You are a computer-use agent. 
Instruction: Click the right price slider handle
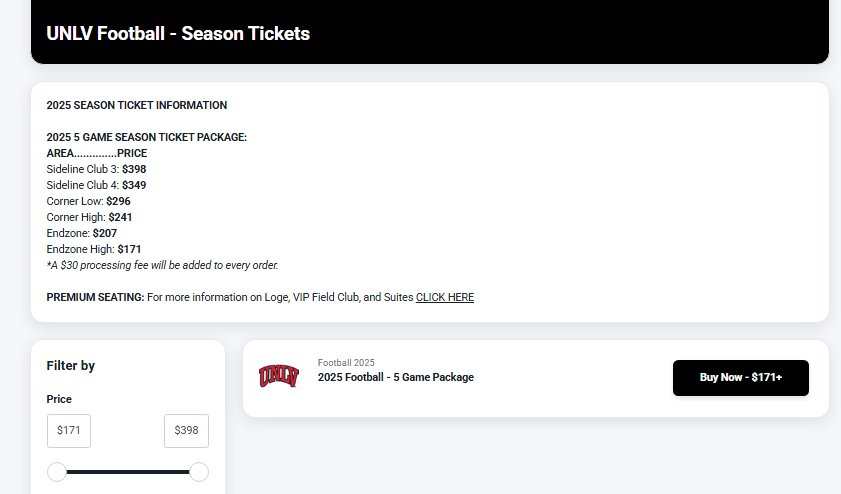point(199,472)
